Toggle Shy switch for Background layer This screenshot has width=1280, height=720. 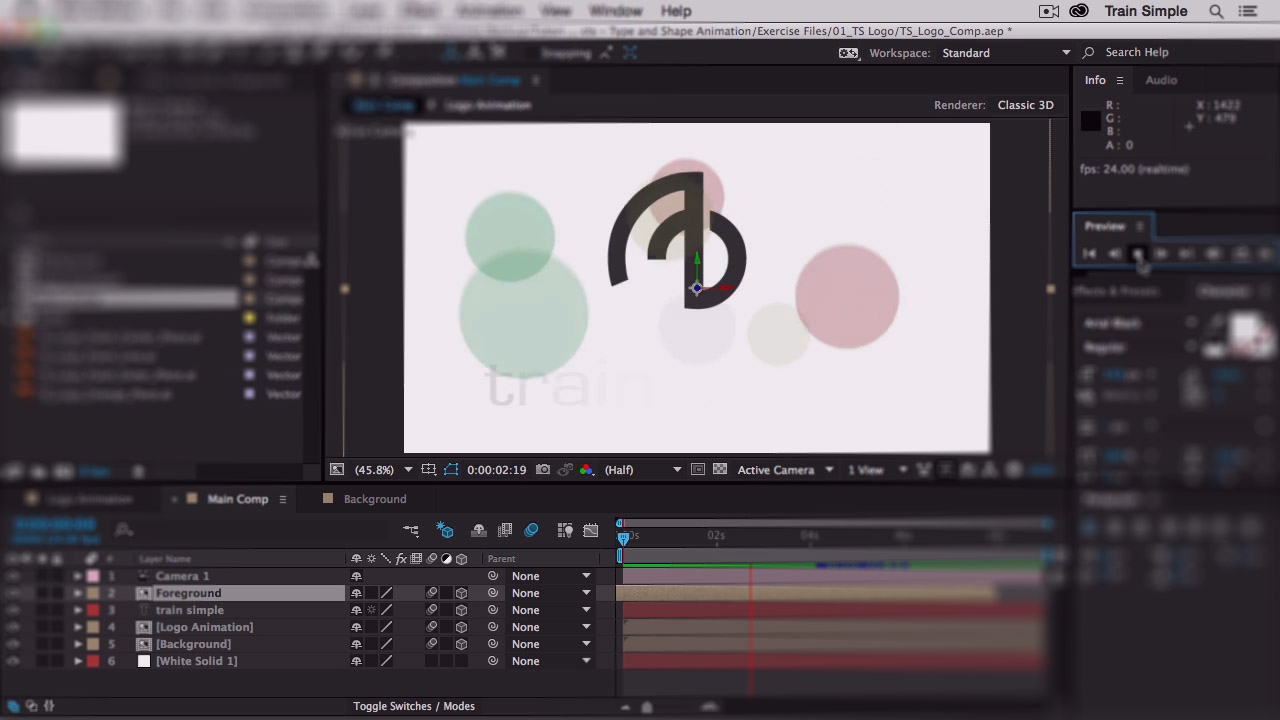click(x=356, y=644)
